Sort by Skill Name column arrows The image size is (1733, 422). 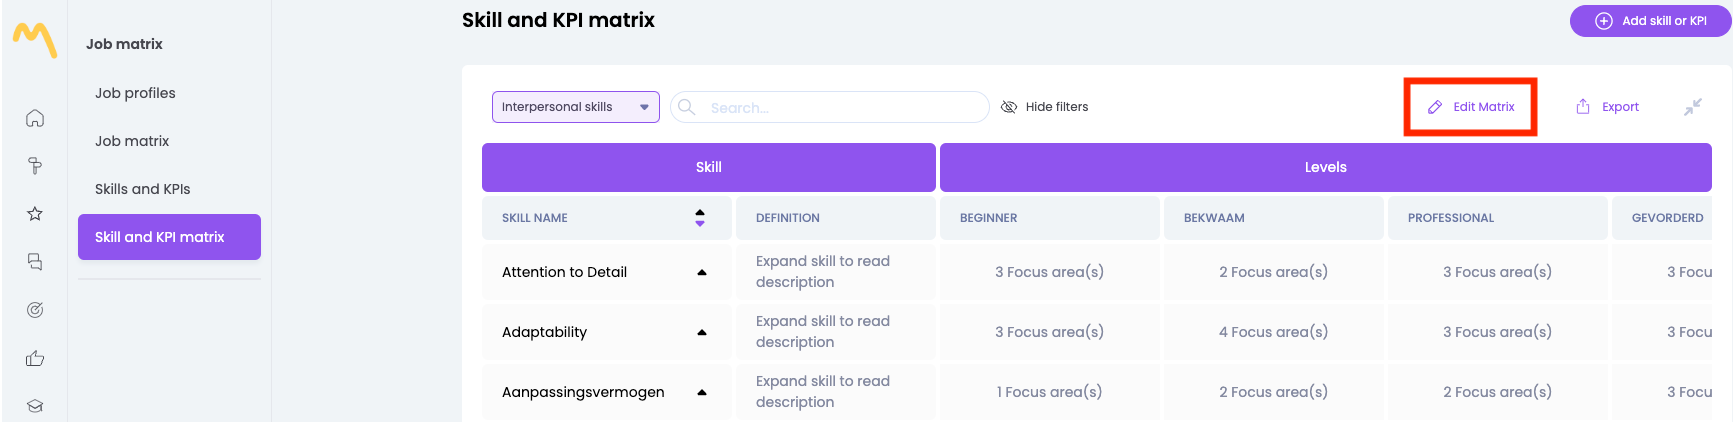pyautogui.click(x=700, y=218)
